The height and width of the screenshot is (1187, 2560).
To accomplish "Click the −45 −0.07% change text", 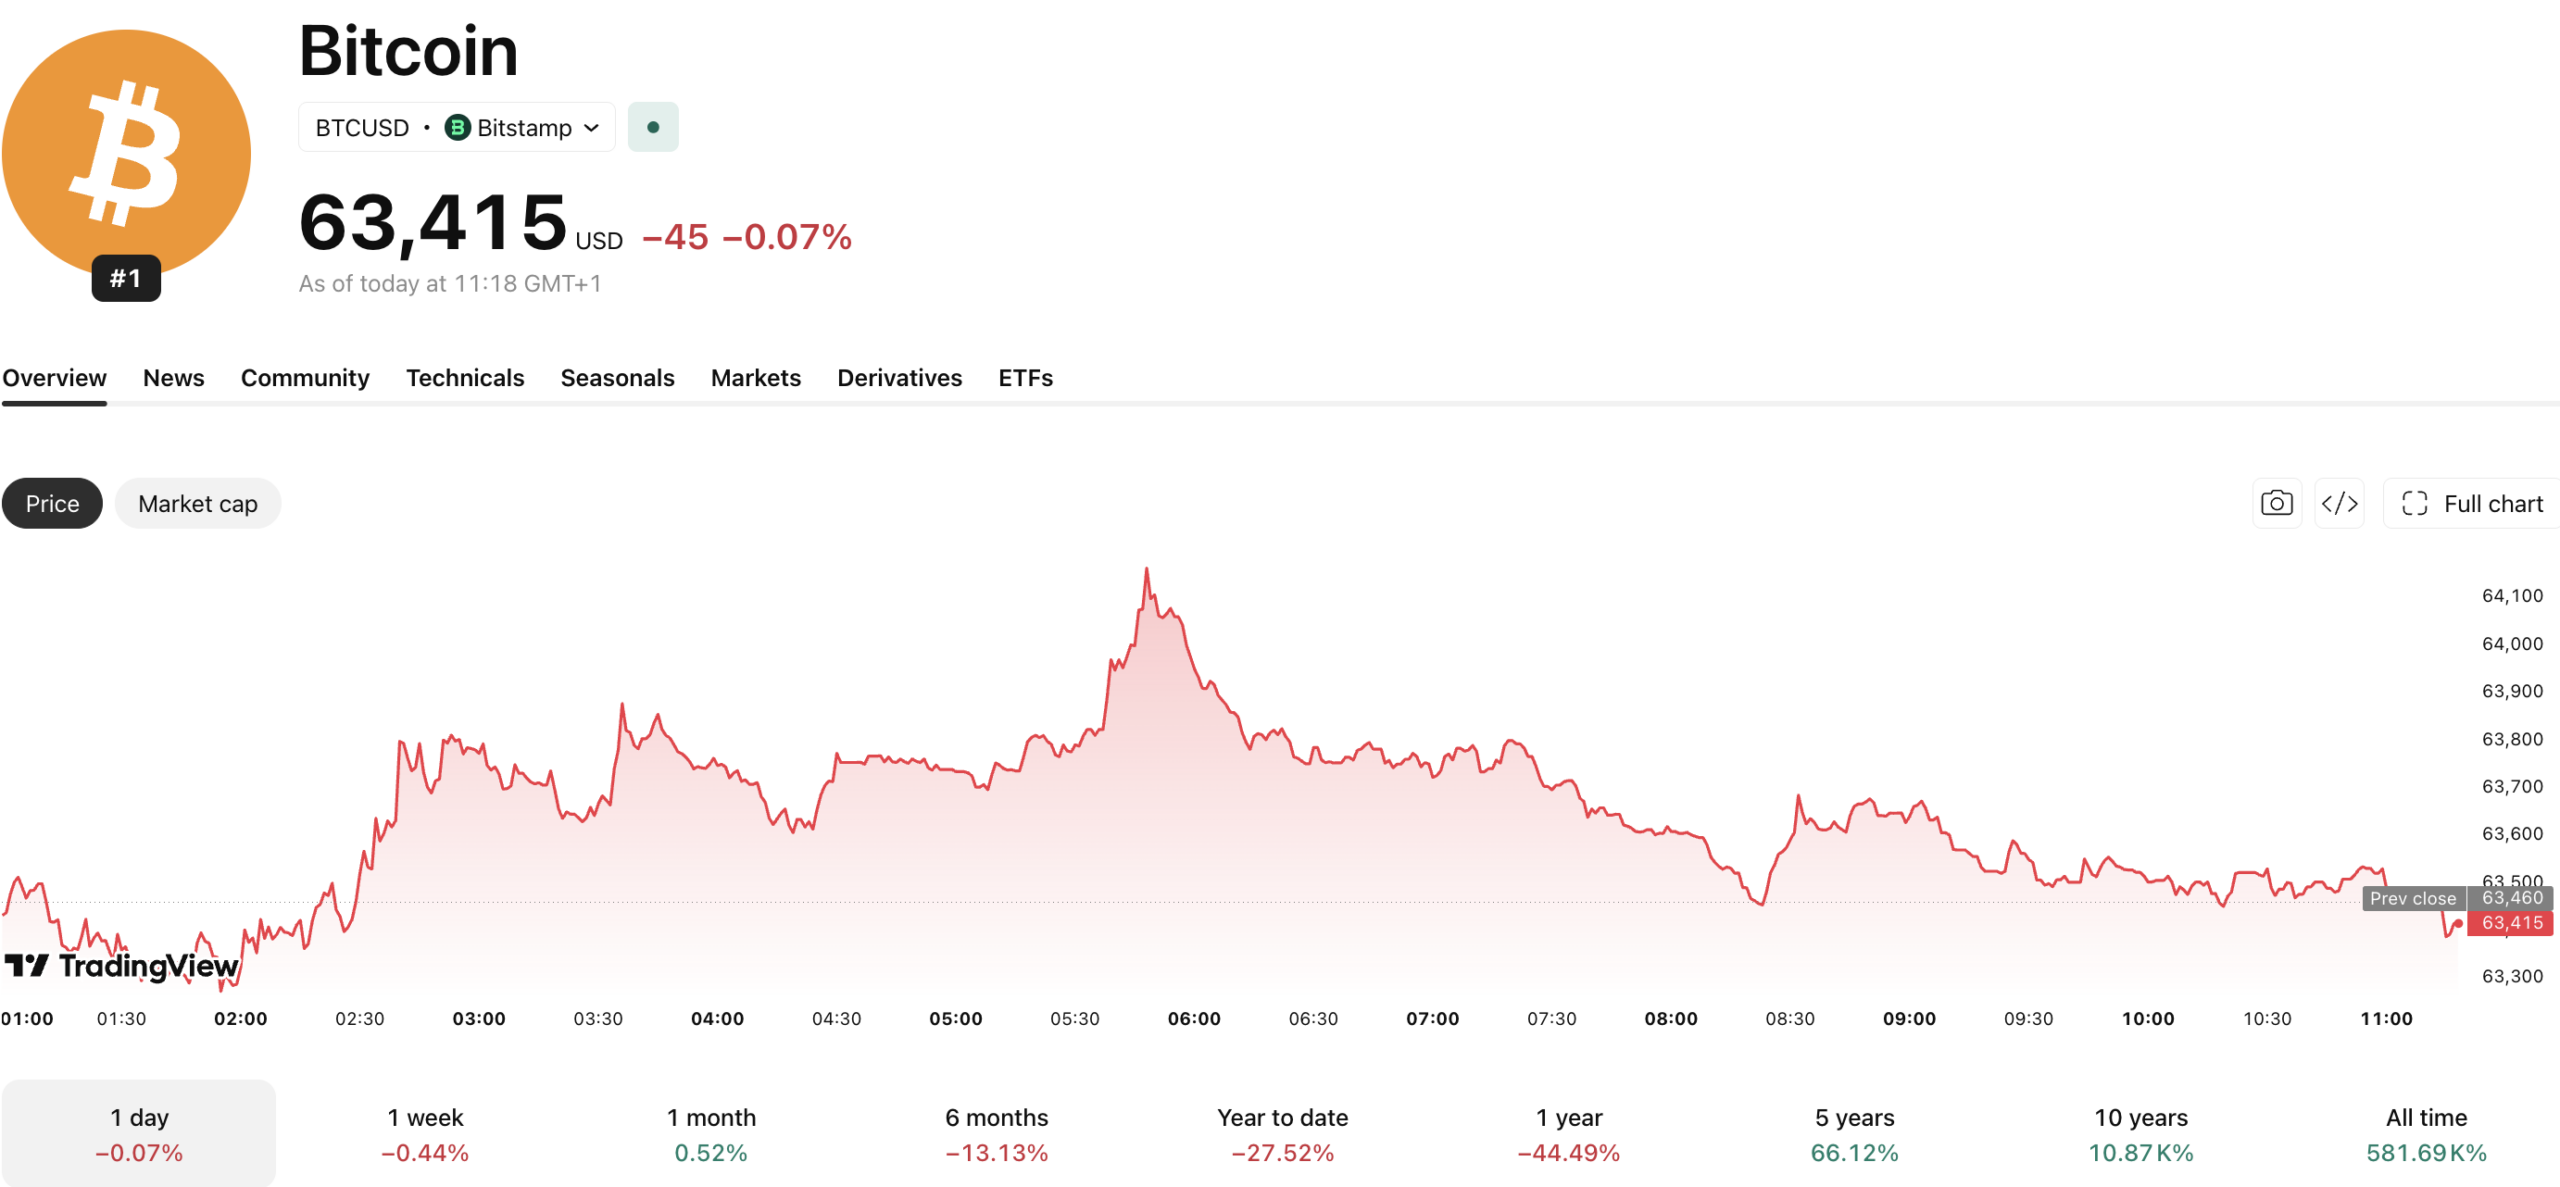I will point(747,237).
